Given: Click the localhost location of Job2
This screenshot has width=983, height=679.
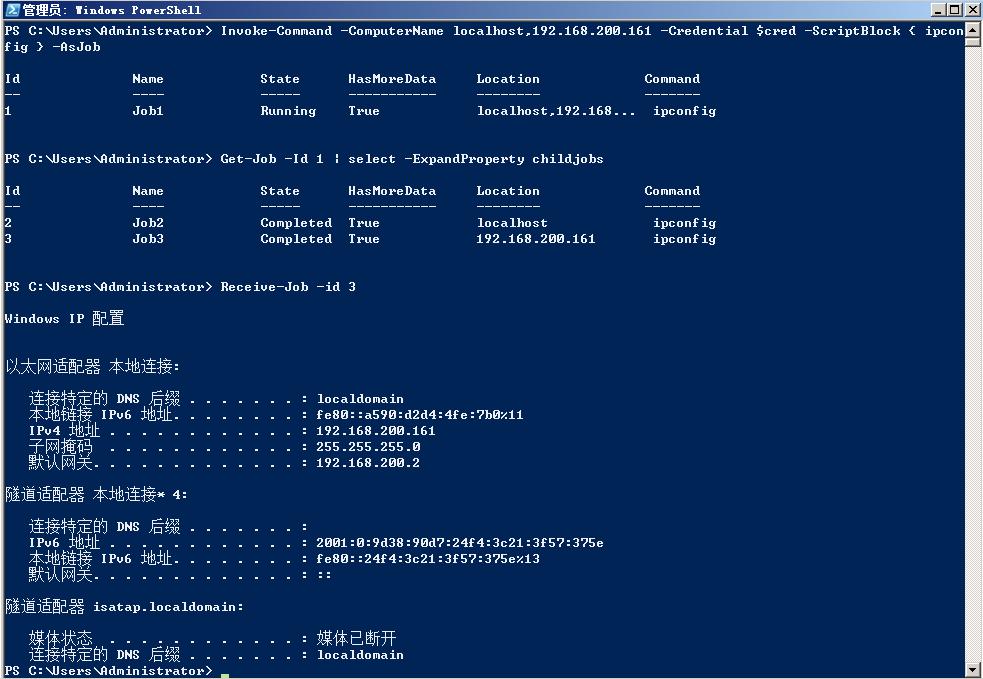Looking at the screenshot, I should pyautogui.click(x=512, y=223).
